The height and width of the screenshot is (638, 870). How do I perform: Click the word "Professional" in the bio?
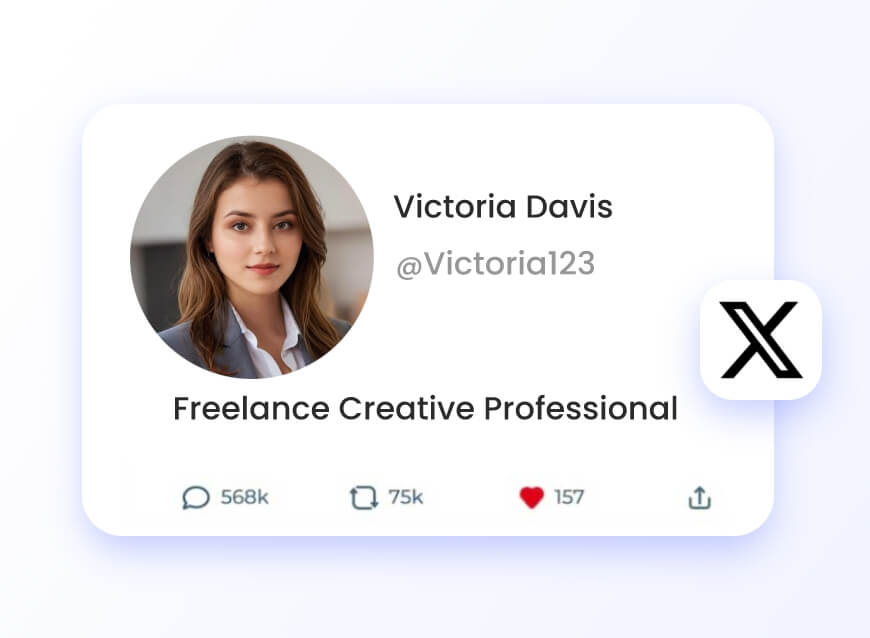click(x=581, y=409)
